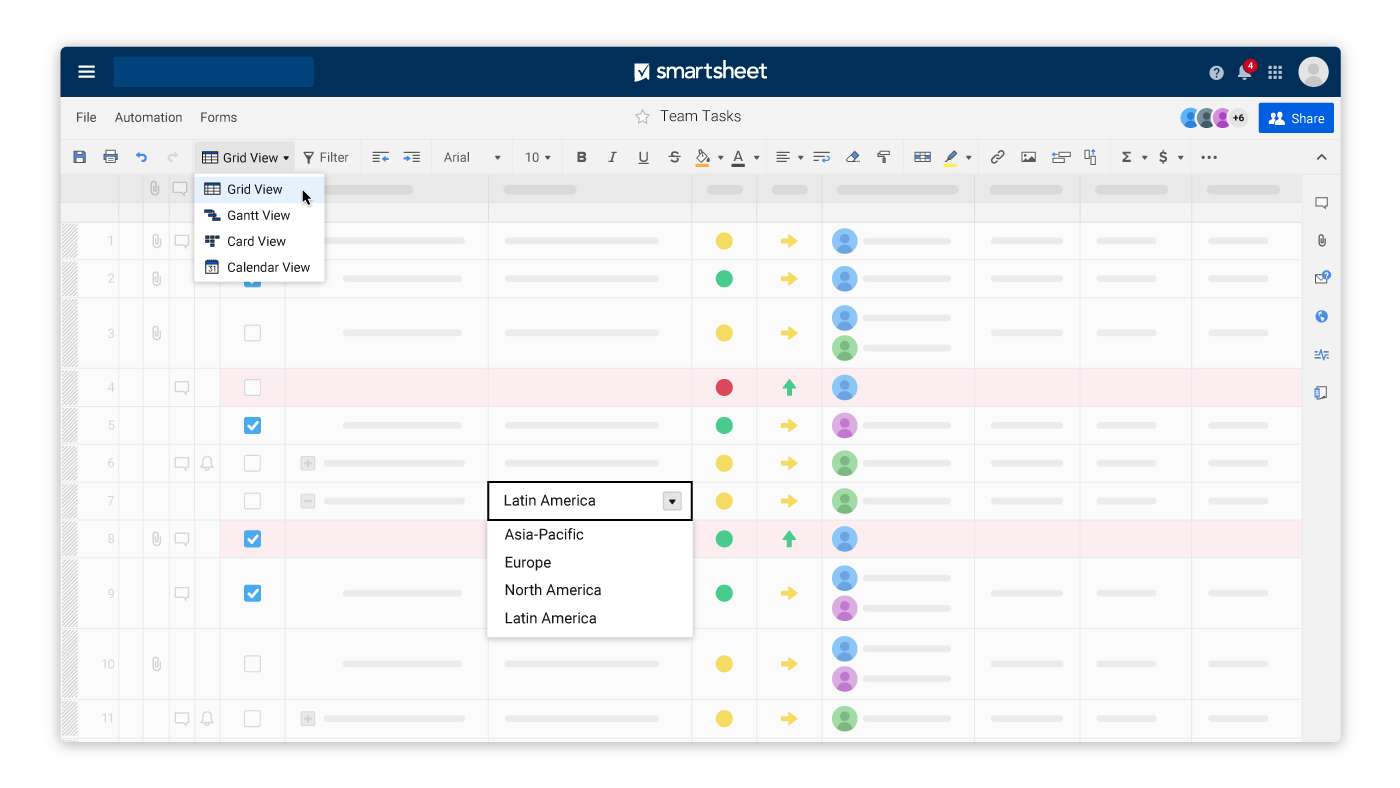
Task: Open notifications bell with 4 alerts
Action: point(1245,71)
